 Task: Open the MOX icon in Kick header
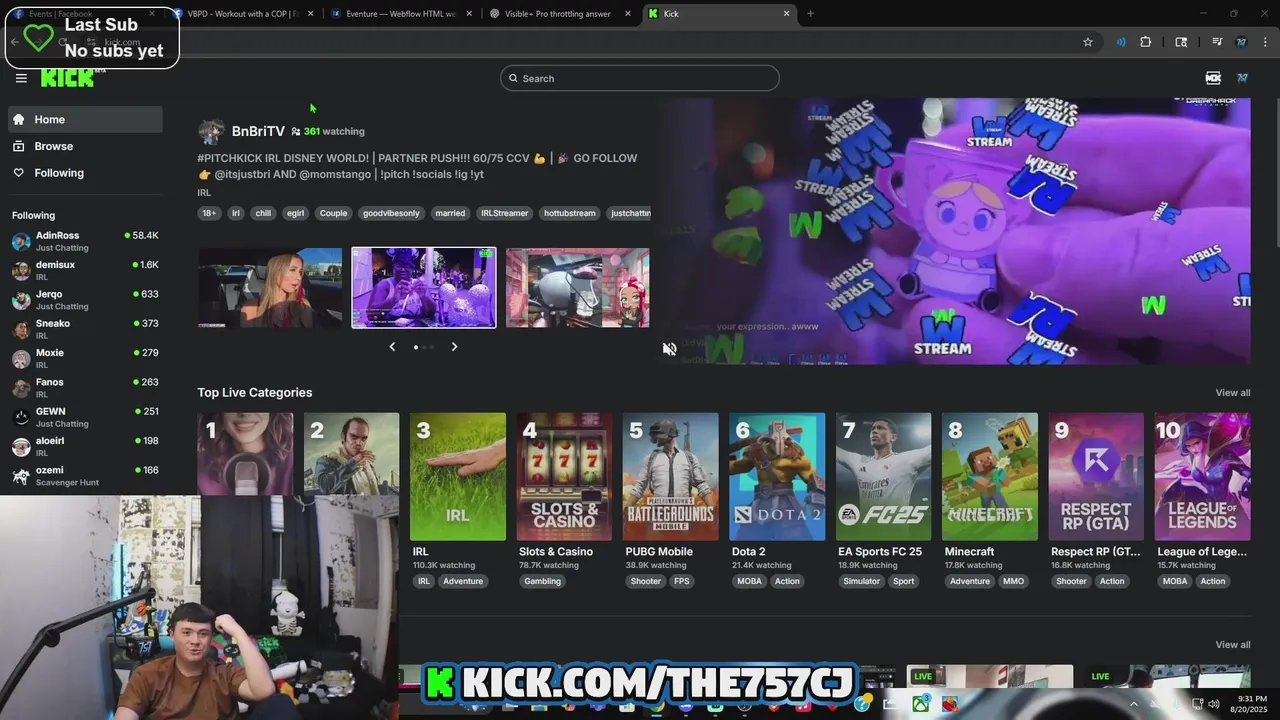coord(1213,78)
